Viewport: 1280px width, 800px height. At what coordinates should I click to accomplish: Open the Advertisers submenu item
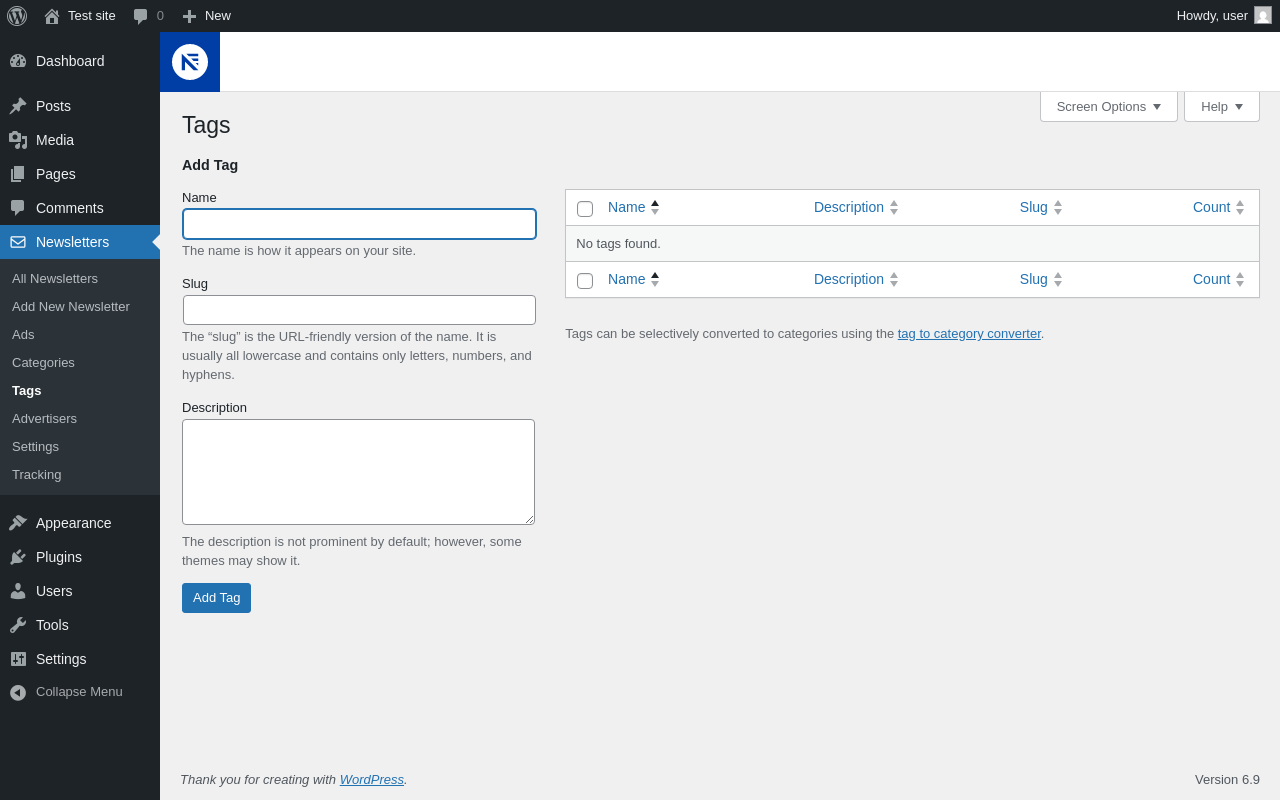tap(44, 418)
